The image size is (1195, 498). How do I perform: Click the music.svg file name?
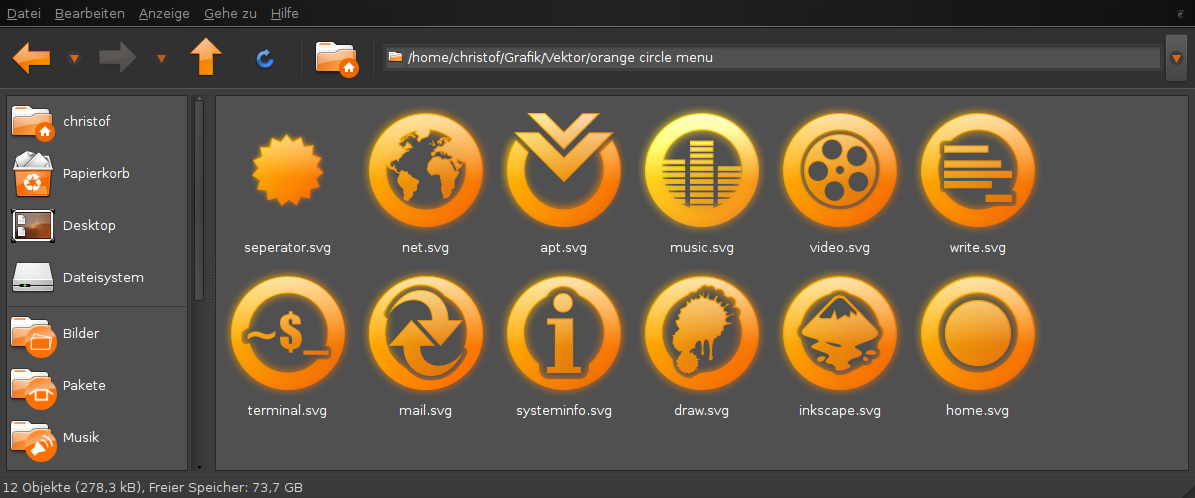pyautogui.click(x=702, y=248)
